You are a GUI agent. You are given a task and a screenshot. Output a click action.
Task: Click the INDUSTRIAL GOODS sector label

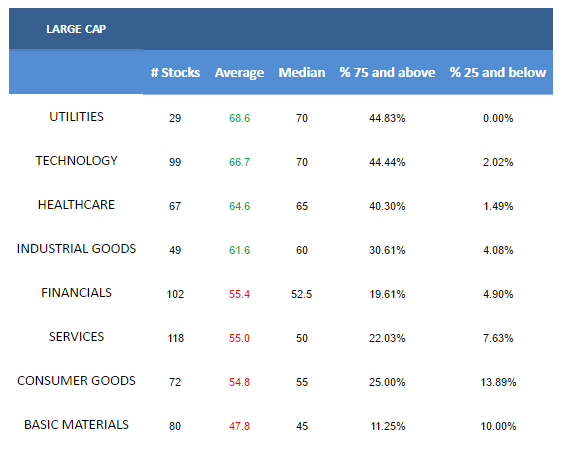coord(76,249)
